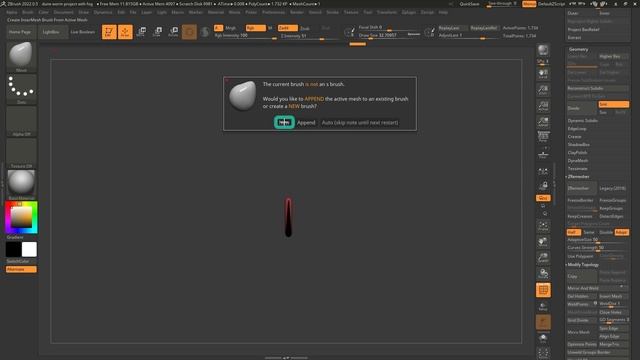Collapse the Geometry section header
This screenshot has width=640, height=360.
click(x=578, y=49)
